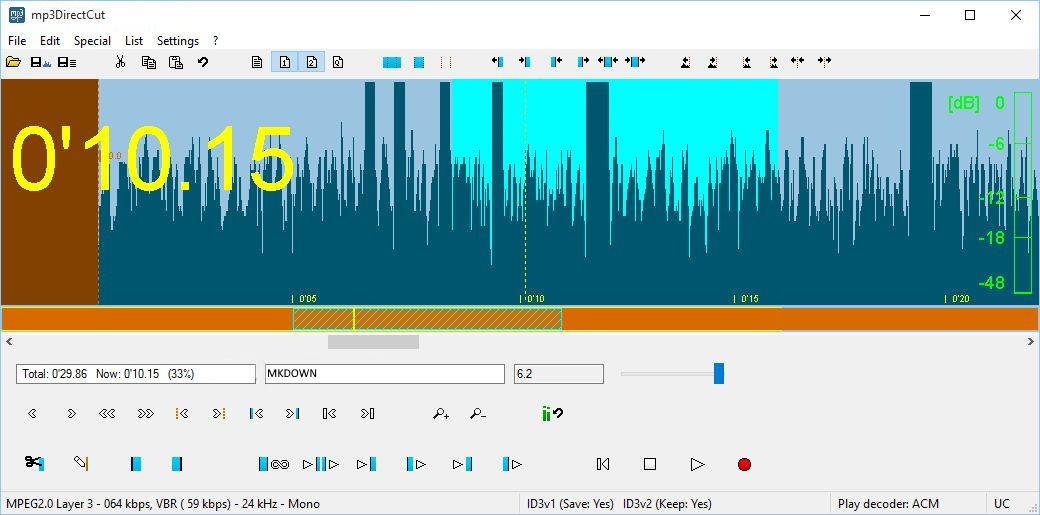The width and height of the screenshot is (1040, 515).
Task: Step forward with the single right chevron
Action: click(x=72, y=413)
